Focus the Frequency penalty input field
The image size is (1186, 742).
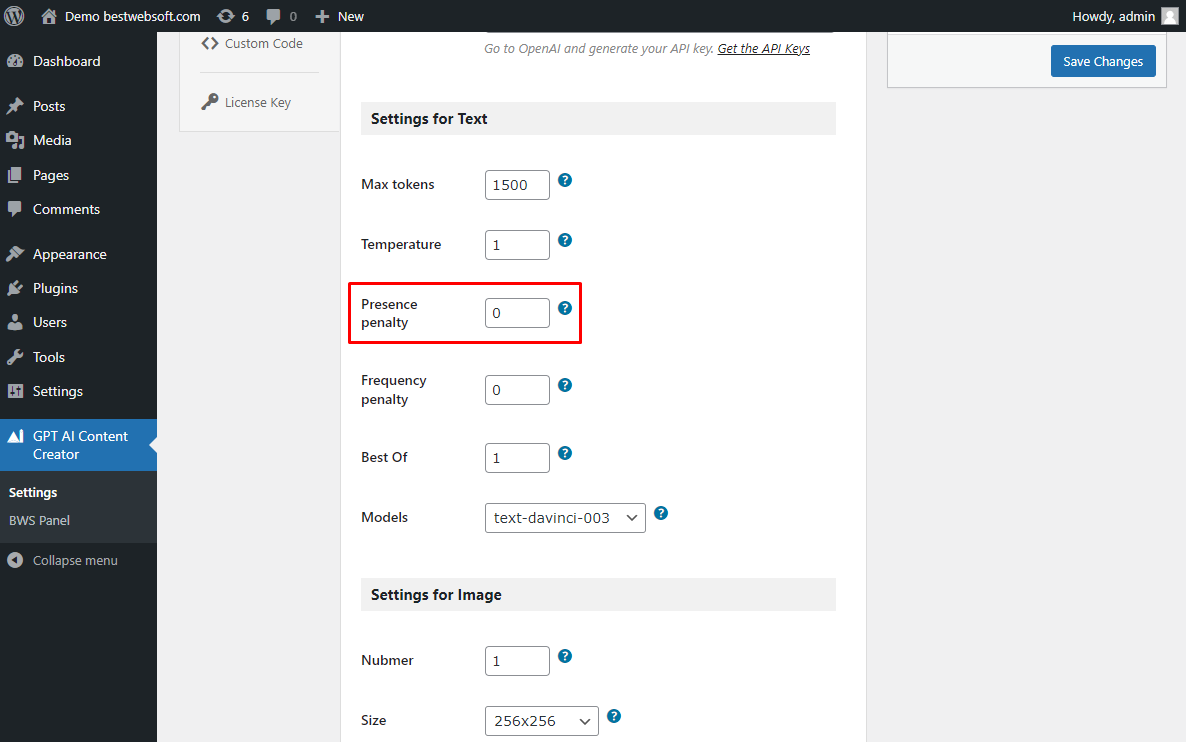coord(517,390)
